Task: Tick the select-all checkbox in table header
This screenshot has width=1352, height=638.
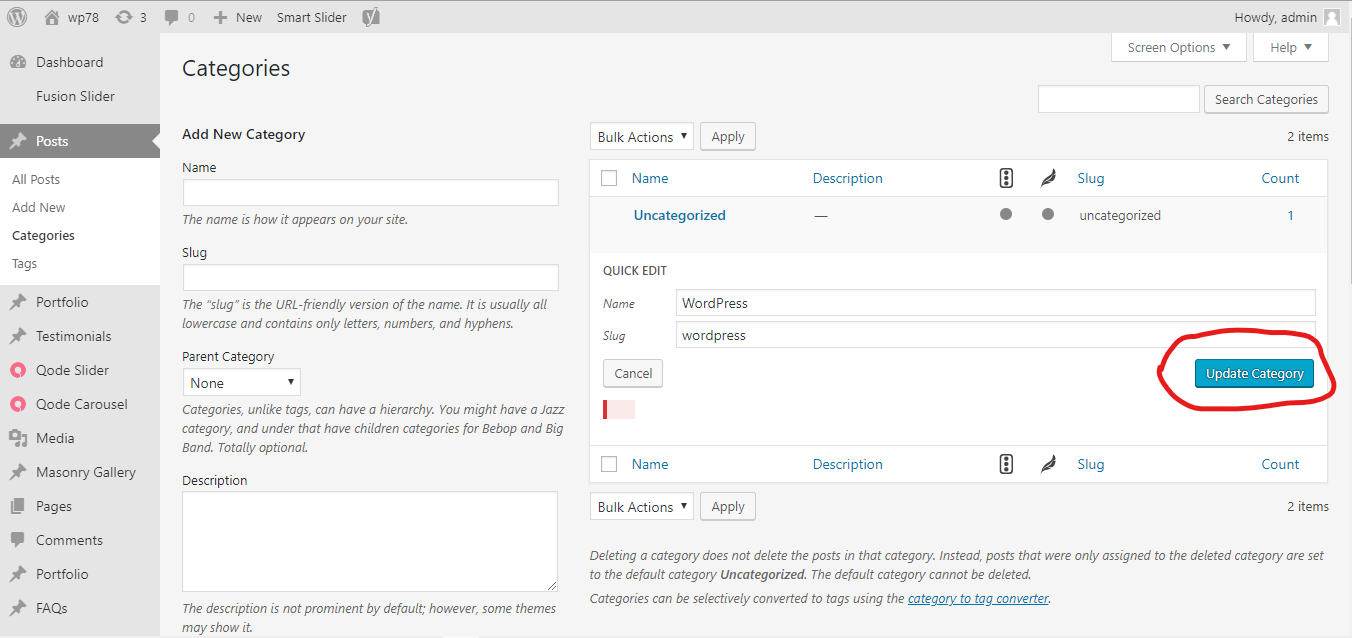Action: click(x=609, y=178)
